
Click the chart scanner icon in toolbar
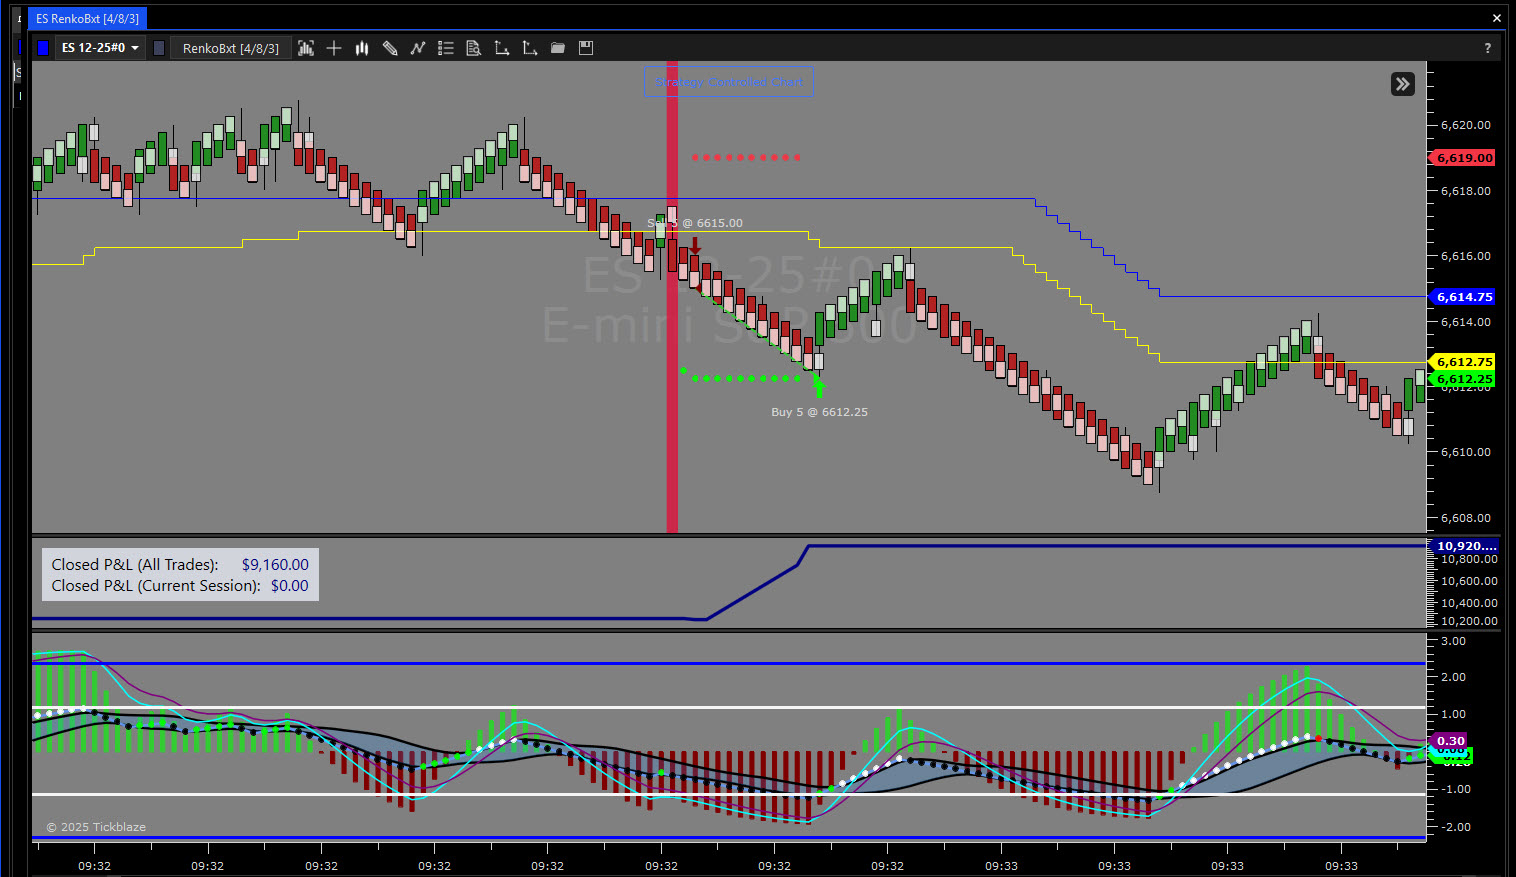(x=306, y=48)
